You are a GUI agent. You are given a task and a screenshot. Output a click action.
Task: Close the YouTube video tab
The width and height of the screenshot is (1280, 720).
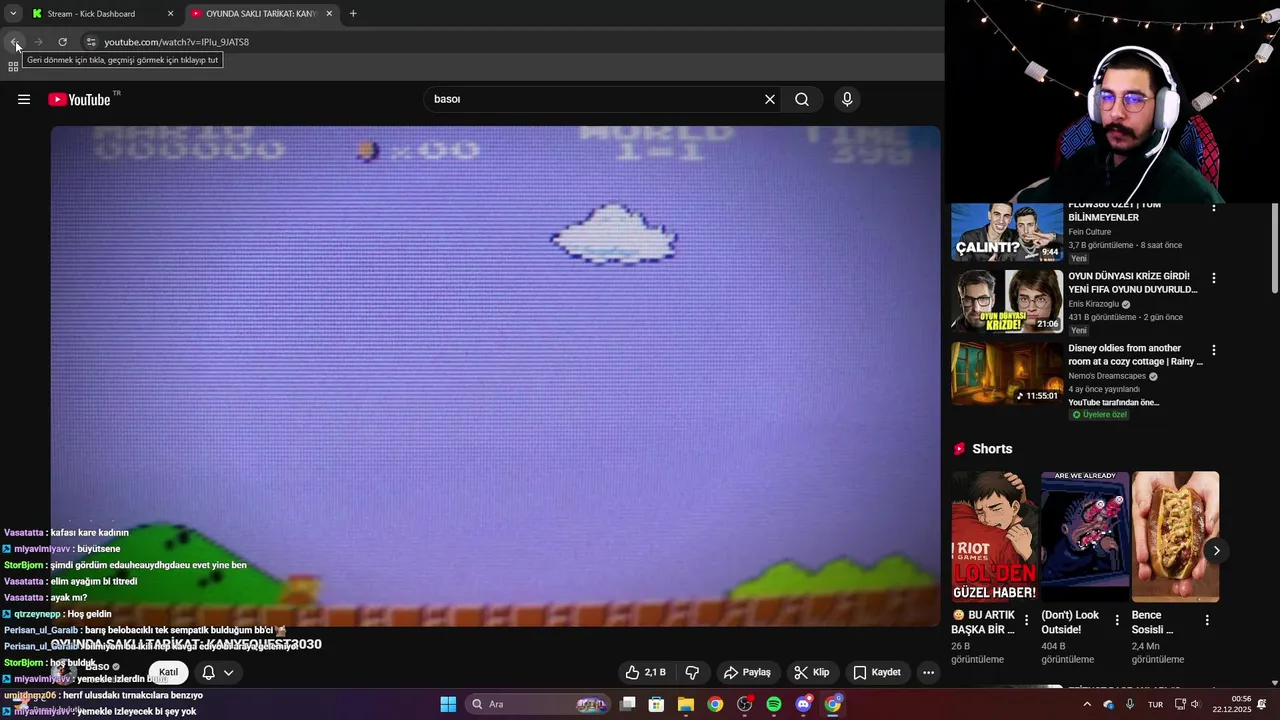(329, 14)
